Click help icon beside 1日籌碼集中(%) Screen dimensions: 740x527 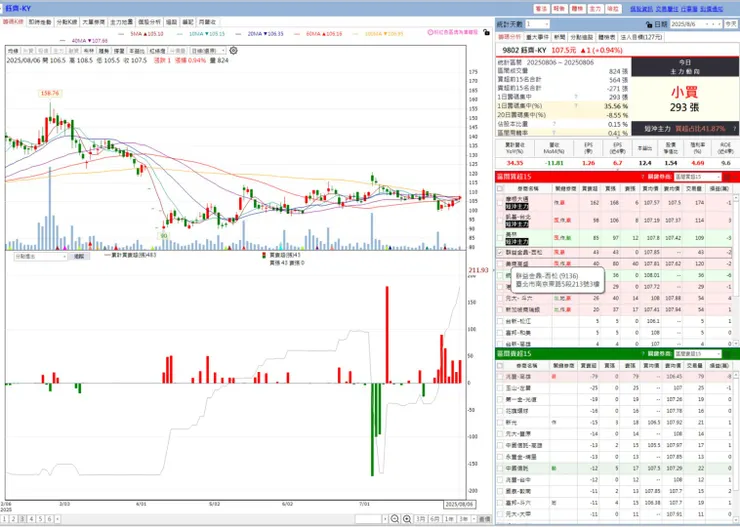coord(576,106)
